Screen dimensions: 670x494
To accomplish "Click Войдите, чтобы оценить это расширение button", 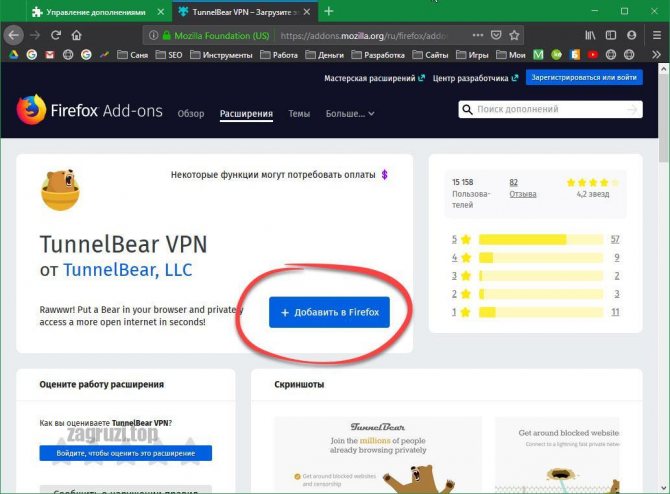I will (x=126, y=453).
